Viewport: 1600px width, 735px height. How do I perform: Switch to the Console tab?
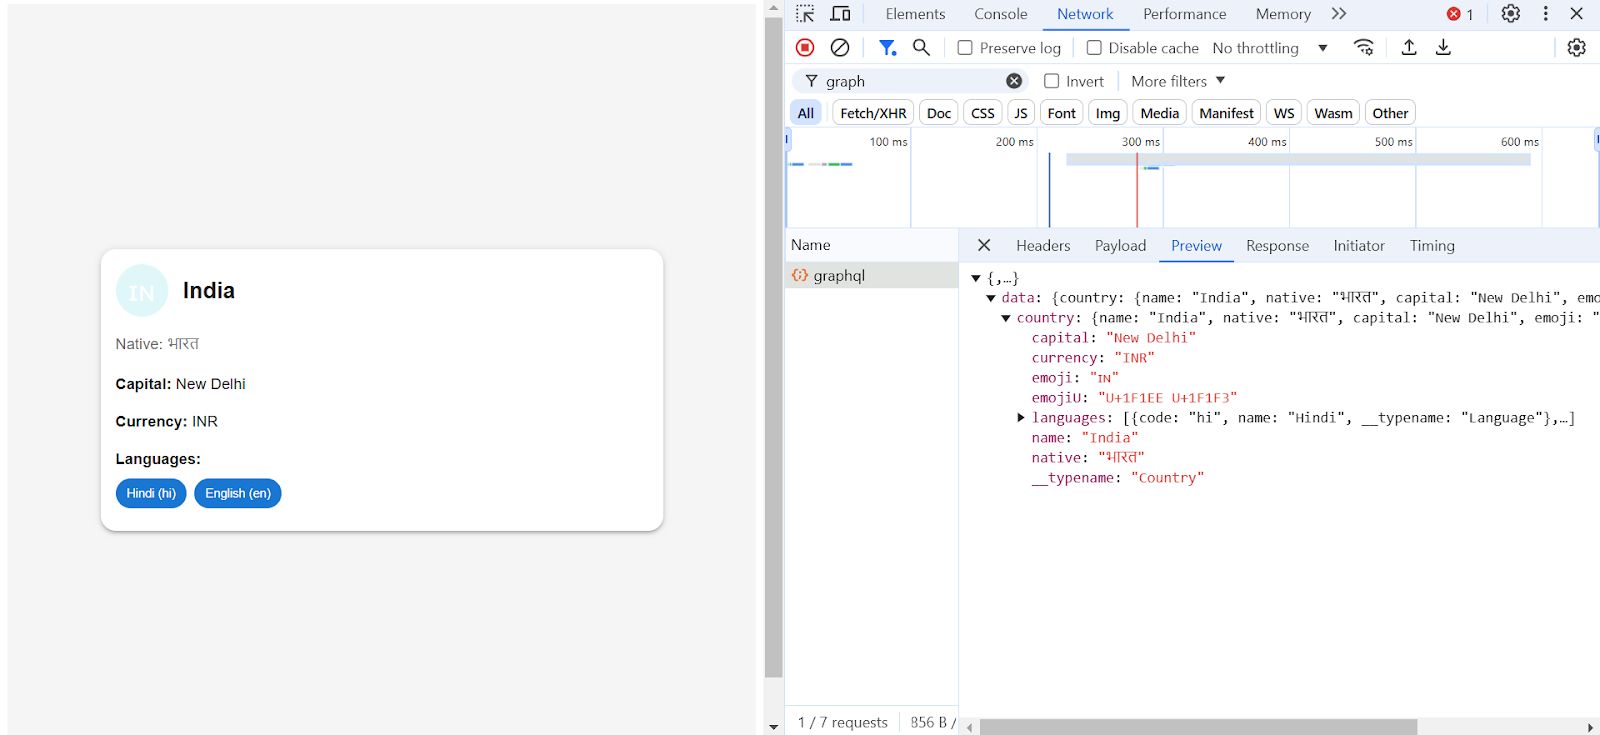(1000, 14)
